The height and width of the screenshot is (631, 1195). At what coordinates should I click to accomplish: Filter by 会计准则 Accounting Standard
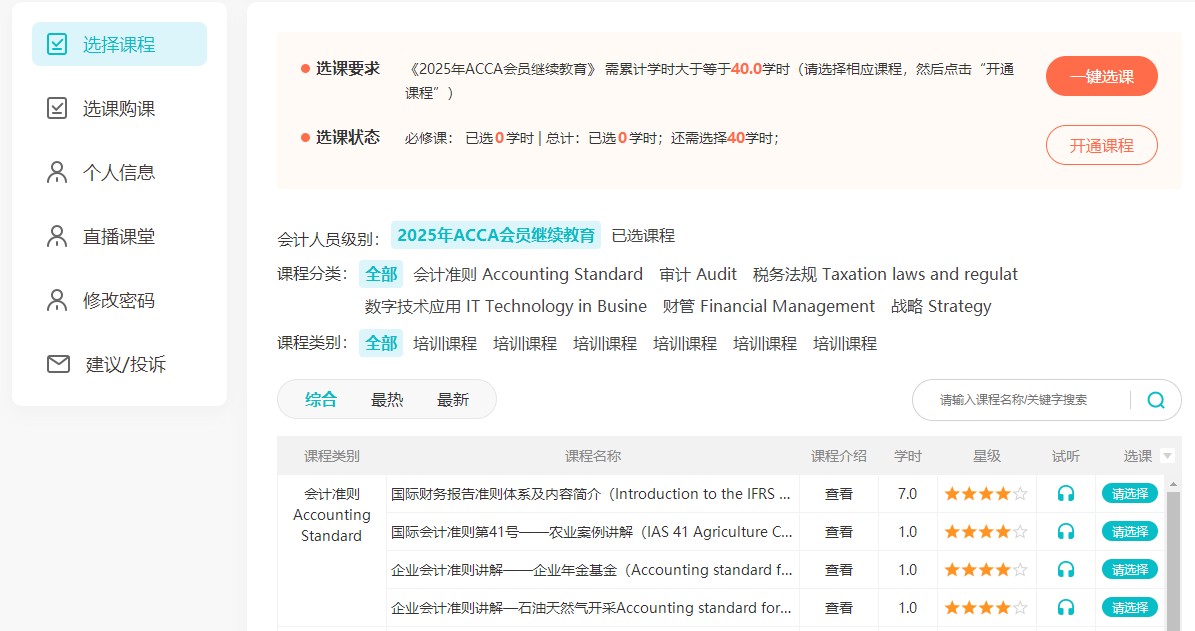click(528, 274)
